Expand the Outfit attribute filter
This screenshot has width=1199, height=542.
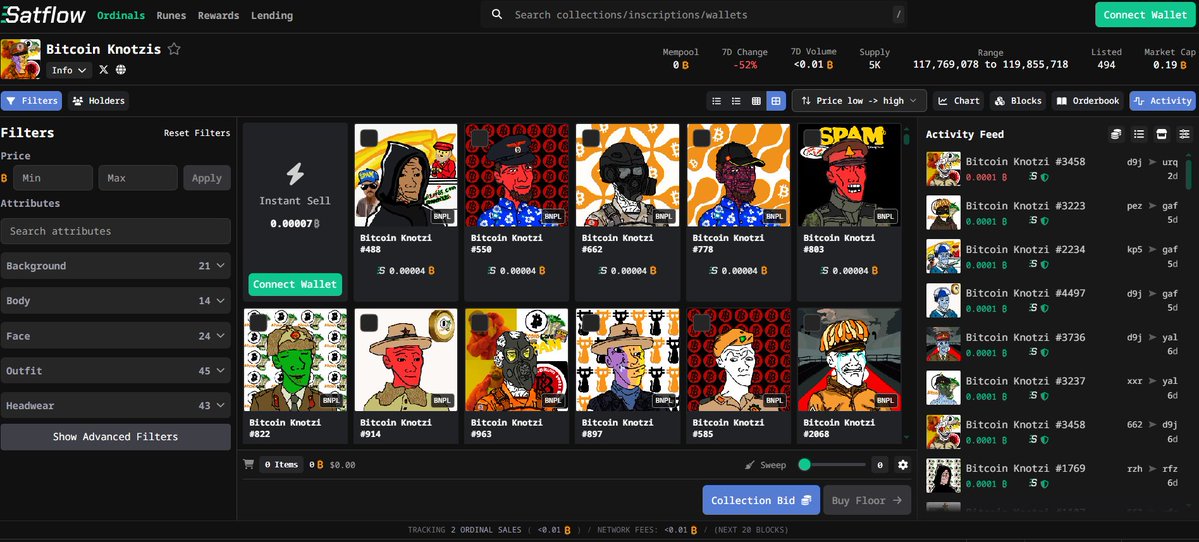tap(115, 371)
